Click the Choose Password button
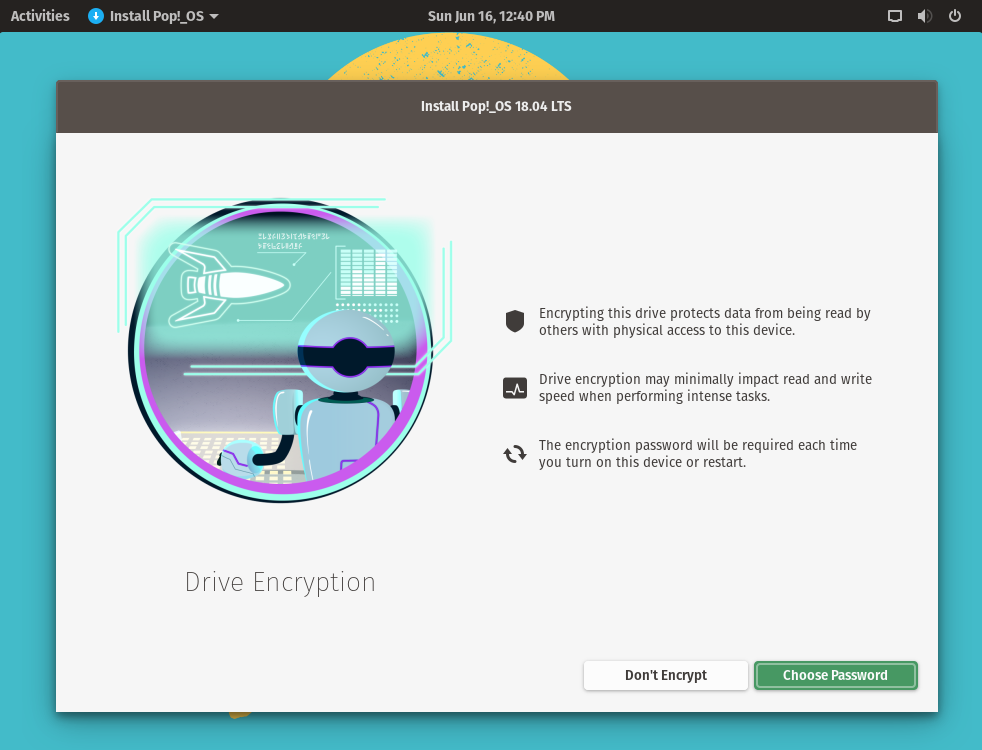The width and height of the screenshot is (982, 750). point(835,676)
